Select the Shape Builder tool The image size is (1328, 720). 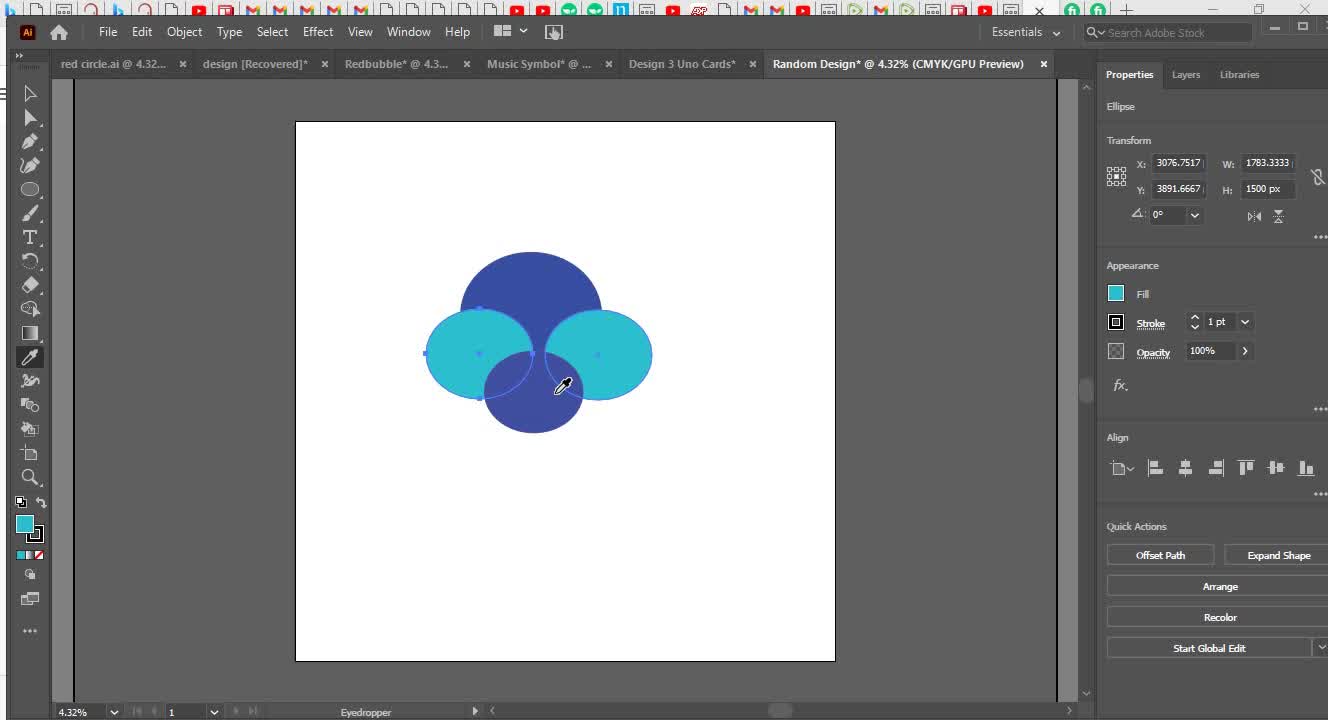(x=30, y=309)
